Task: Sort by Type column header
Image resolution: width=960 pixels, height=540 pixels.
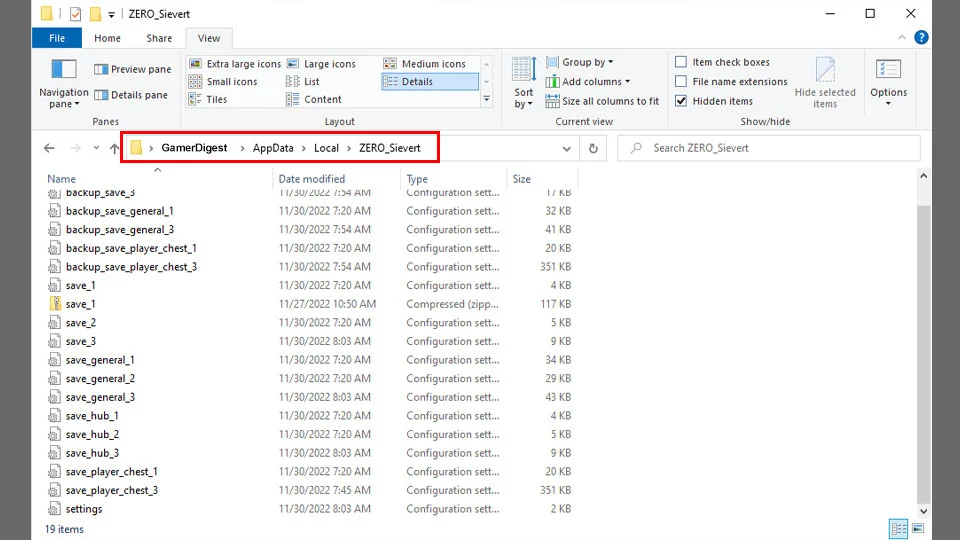Action: pos(417,179)
